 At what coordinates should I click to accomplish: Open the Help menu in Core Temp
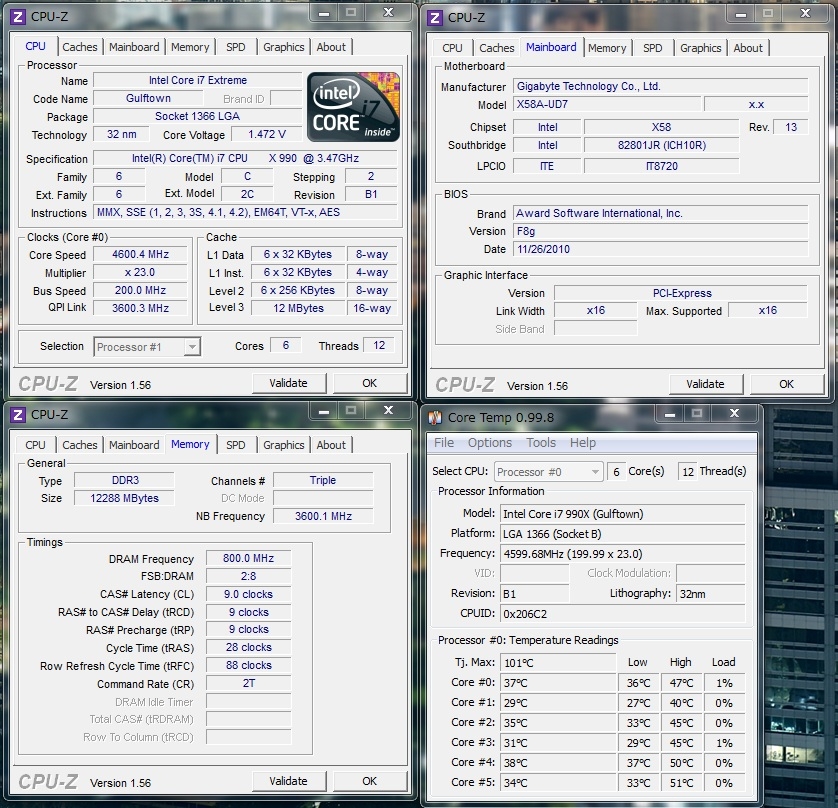583,443
